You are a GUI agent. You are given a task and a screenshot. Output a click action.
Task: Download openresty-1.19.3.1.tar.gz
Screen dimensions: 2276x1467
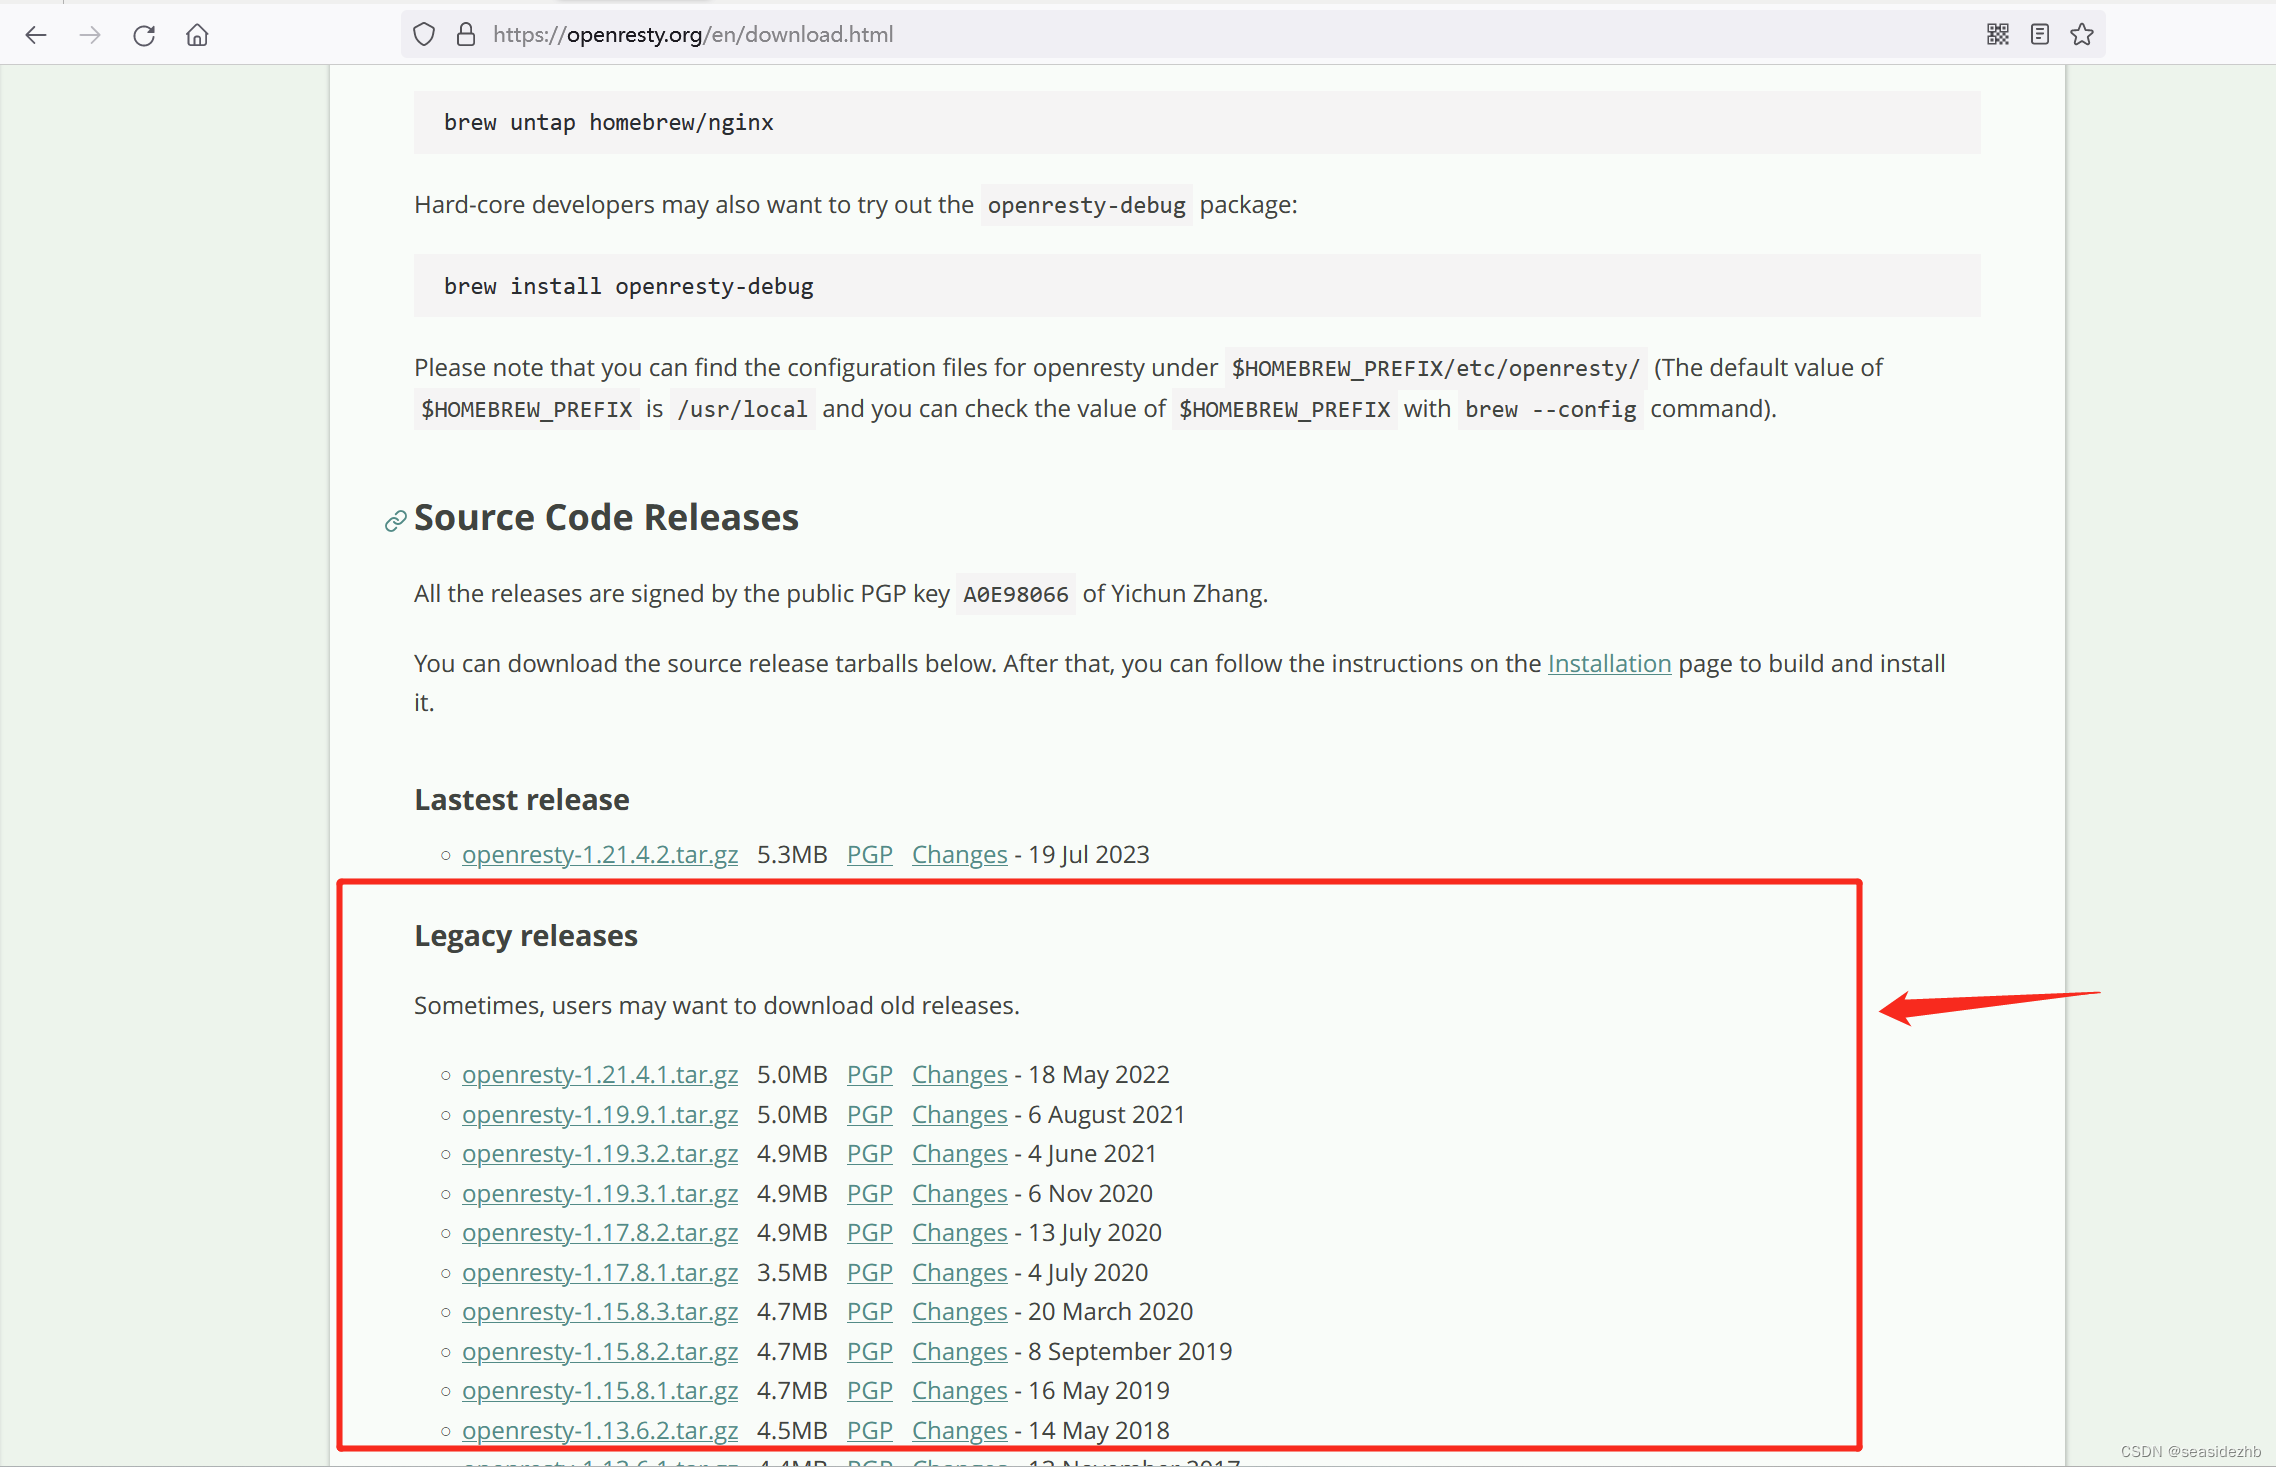600,1194
